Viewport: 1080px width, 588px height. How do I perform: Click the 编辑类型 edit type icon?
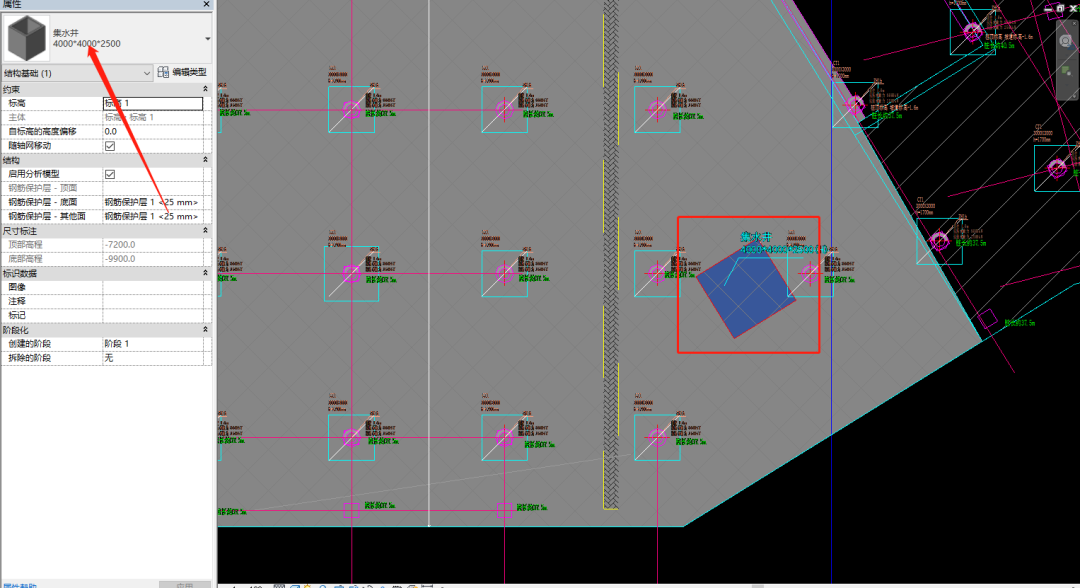click(x=163, y=72)
